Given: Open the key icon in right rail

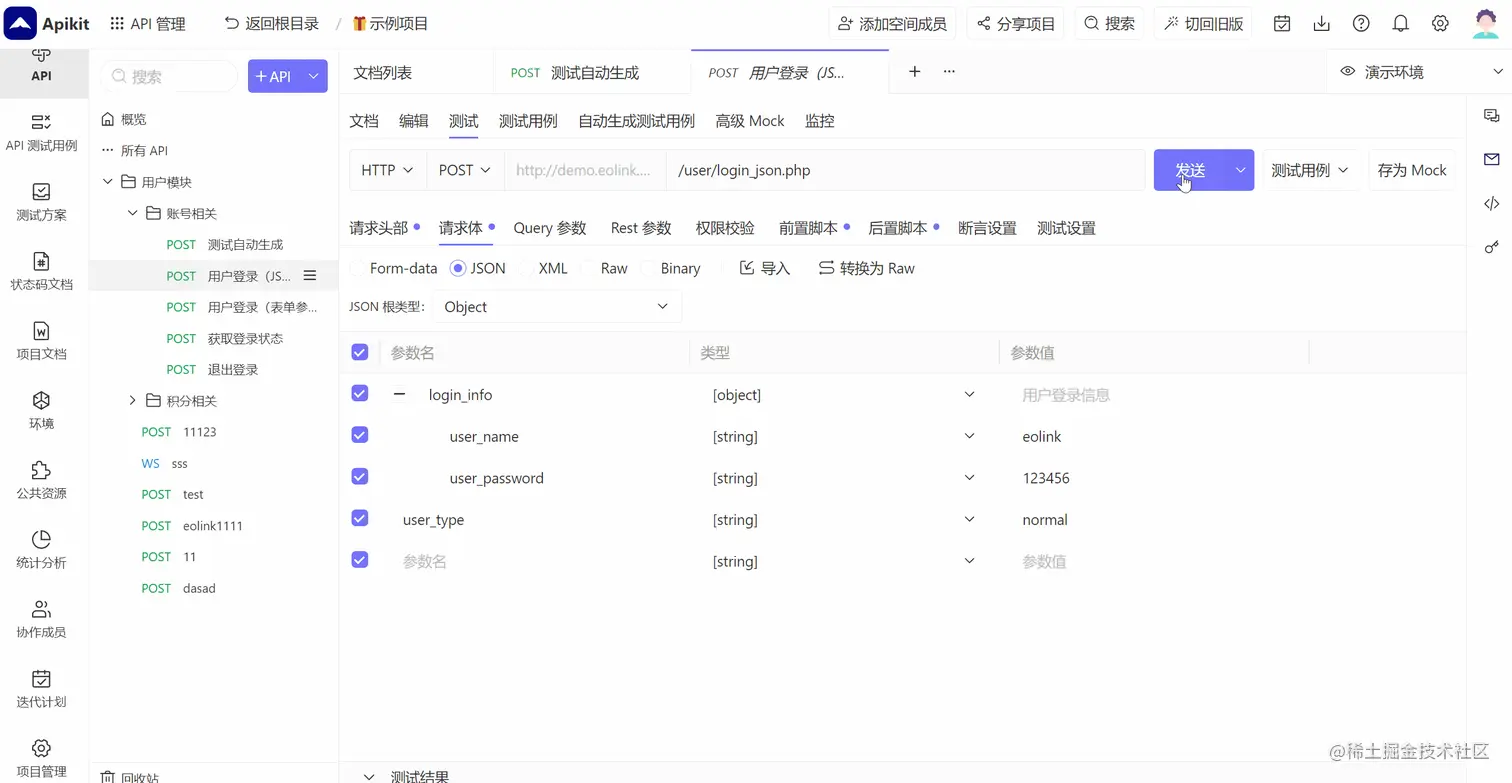Looking at the screenshot, I should [x=1491, y=247].
